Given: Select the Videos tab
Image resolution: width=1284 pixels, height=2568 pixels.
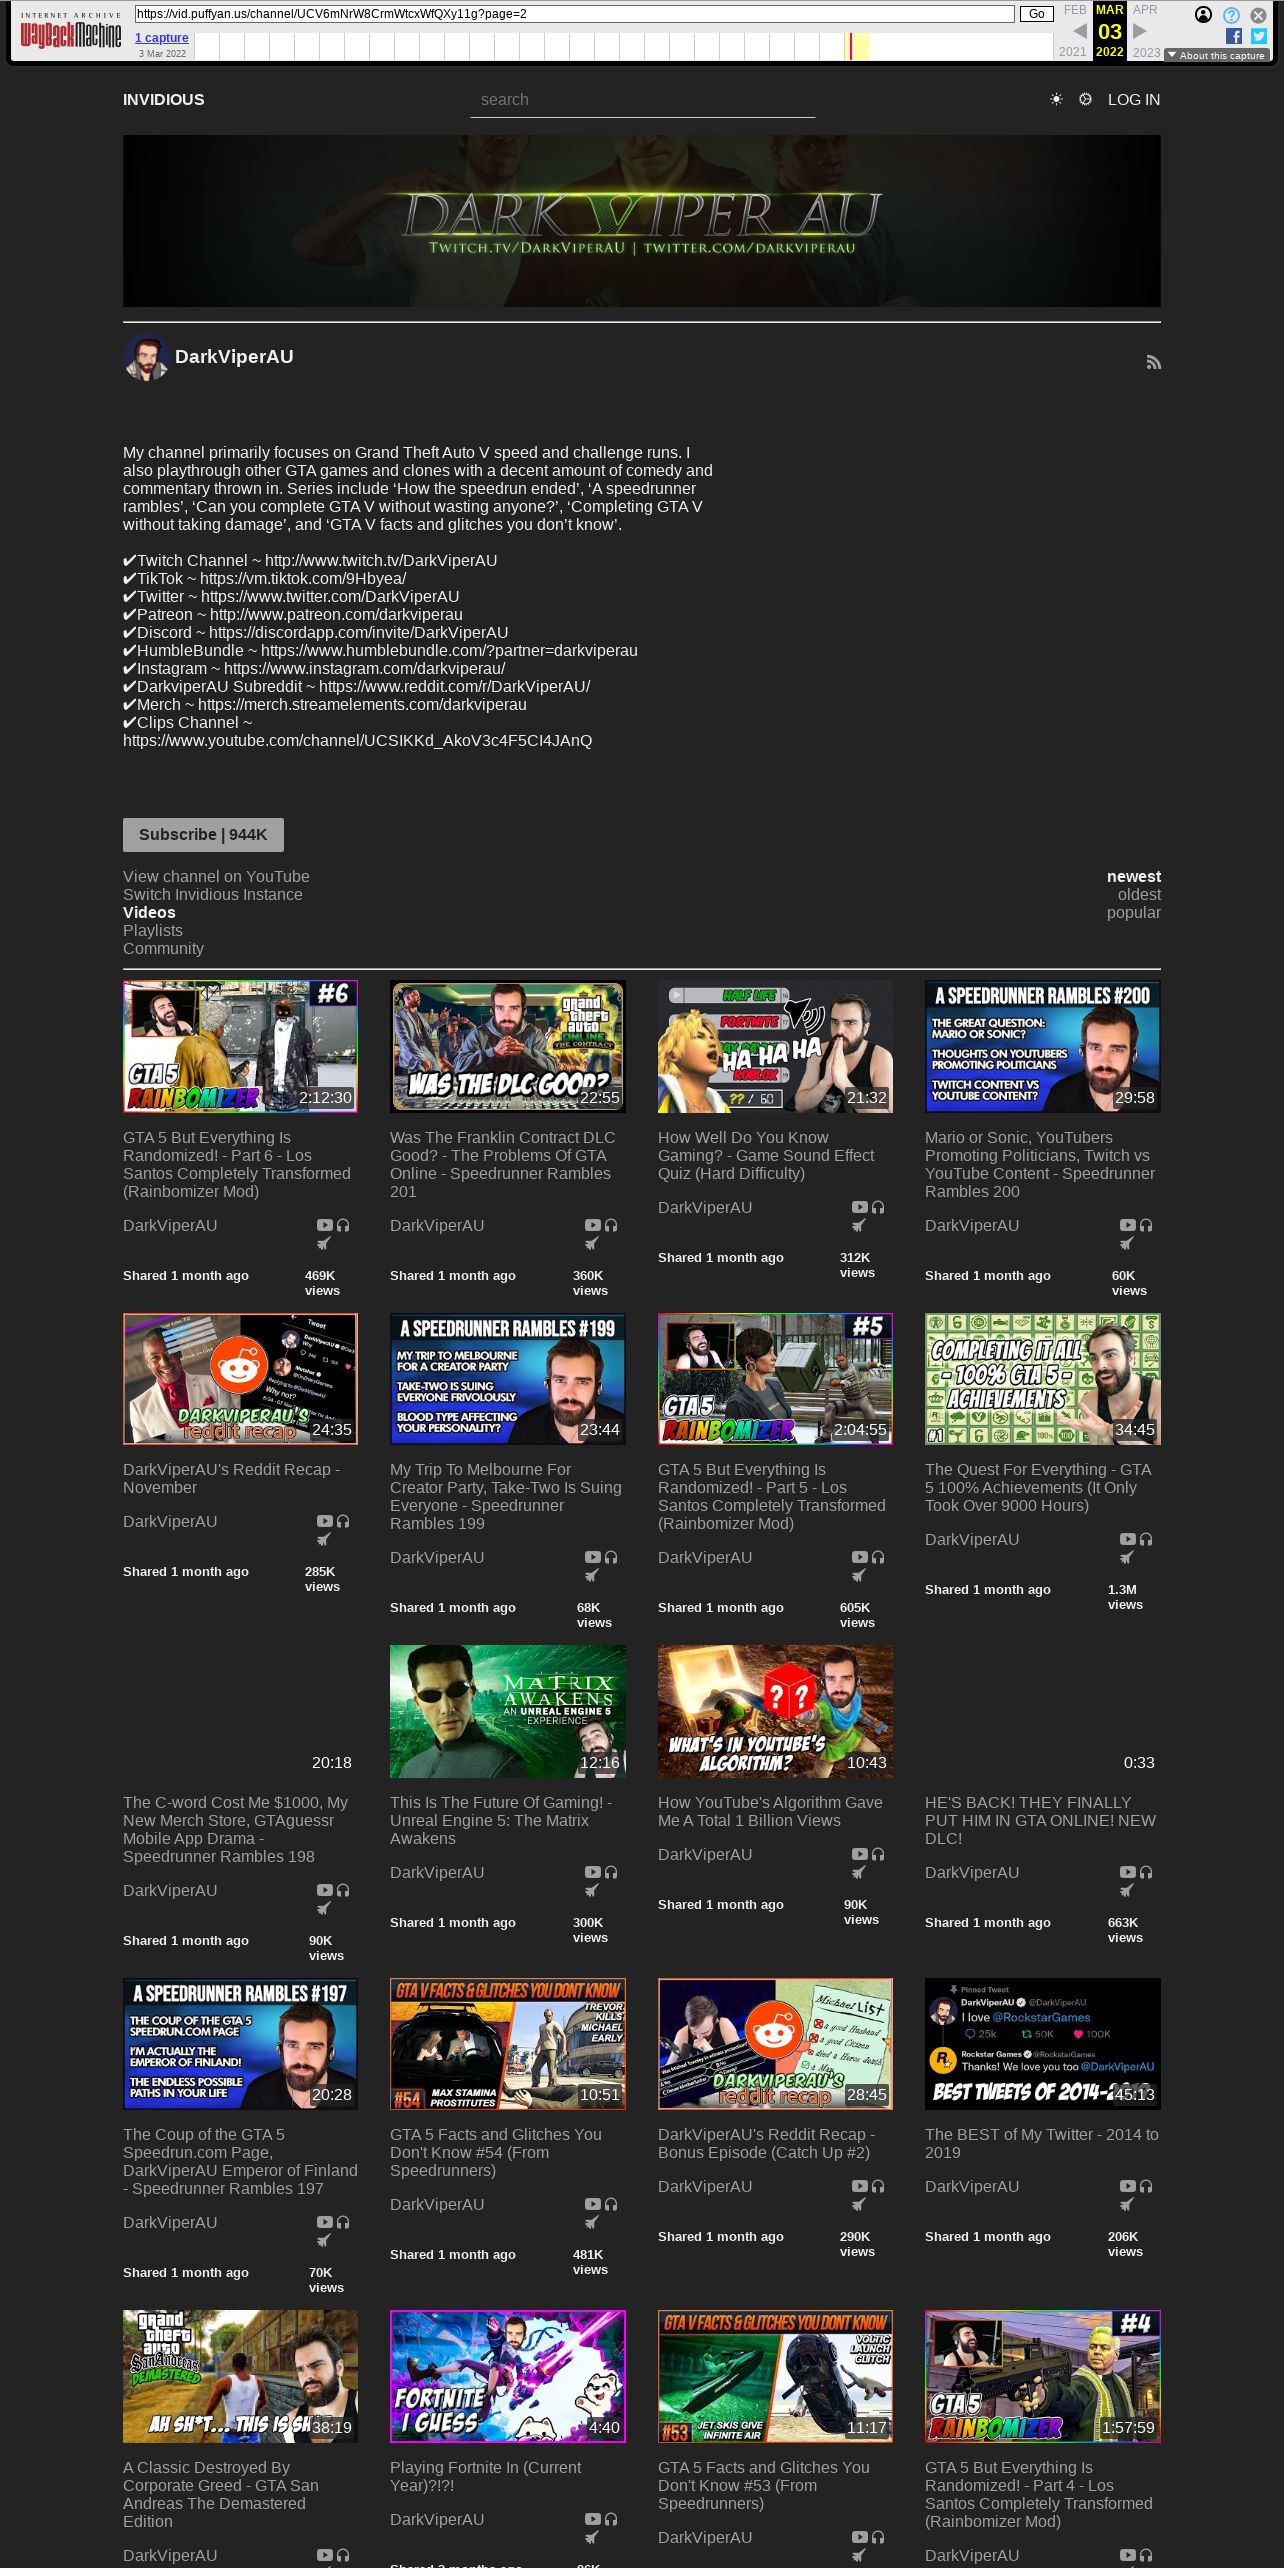Looking at the screenshot, I should [x=149, y=912].
